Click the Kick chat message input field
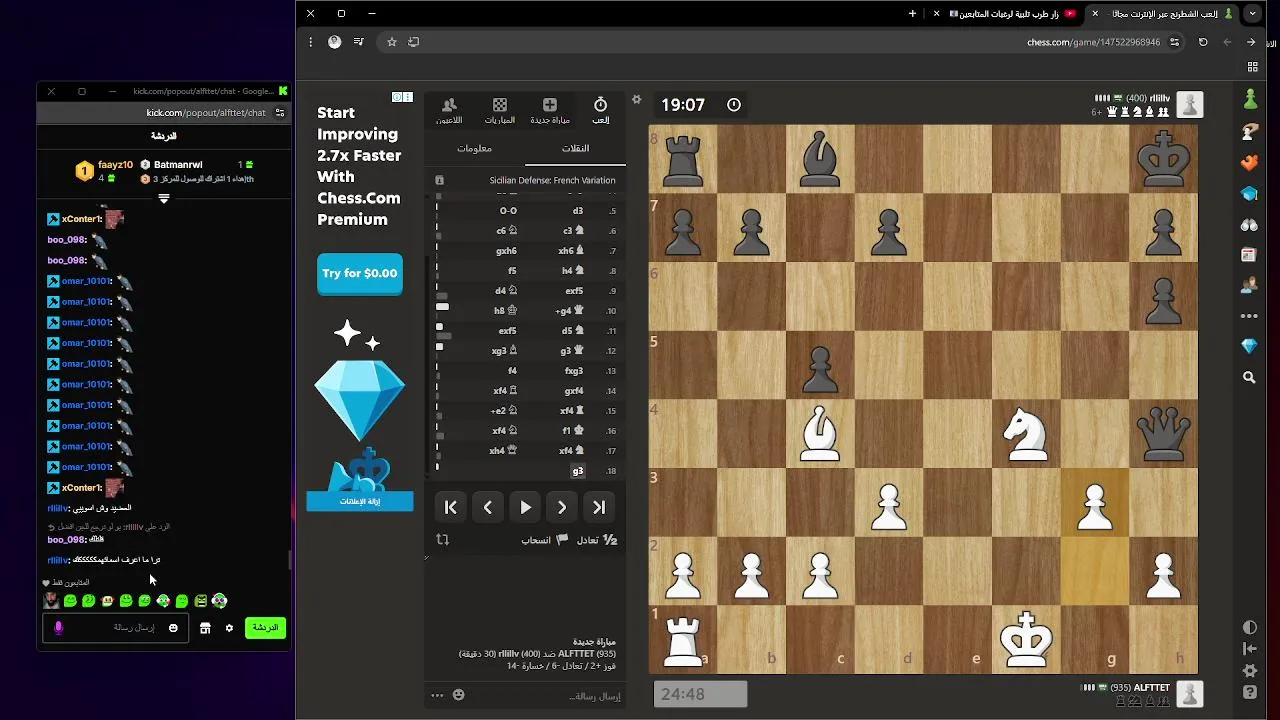The image size is (1280, 720). [x=115, y=628]
